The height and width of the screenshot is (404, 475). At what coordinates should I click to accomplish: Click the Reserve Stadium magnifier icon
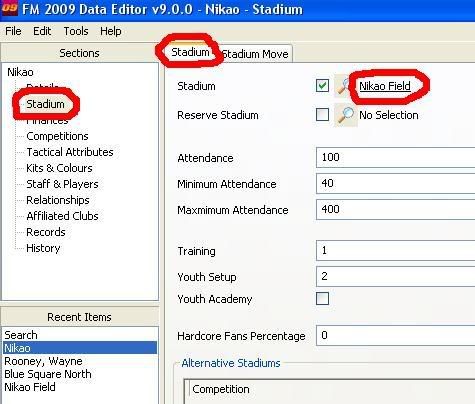(x=346, y=115)
